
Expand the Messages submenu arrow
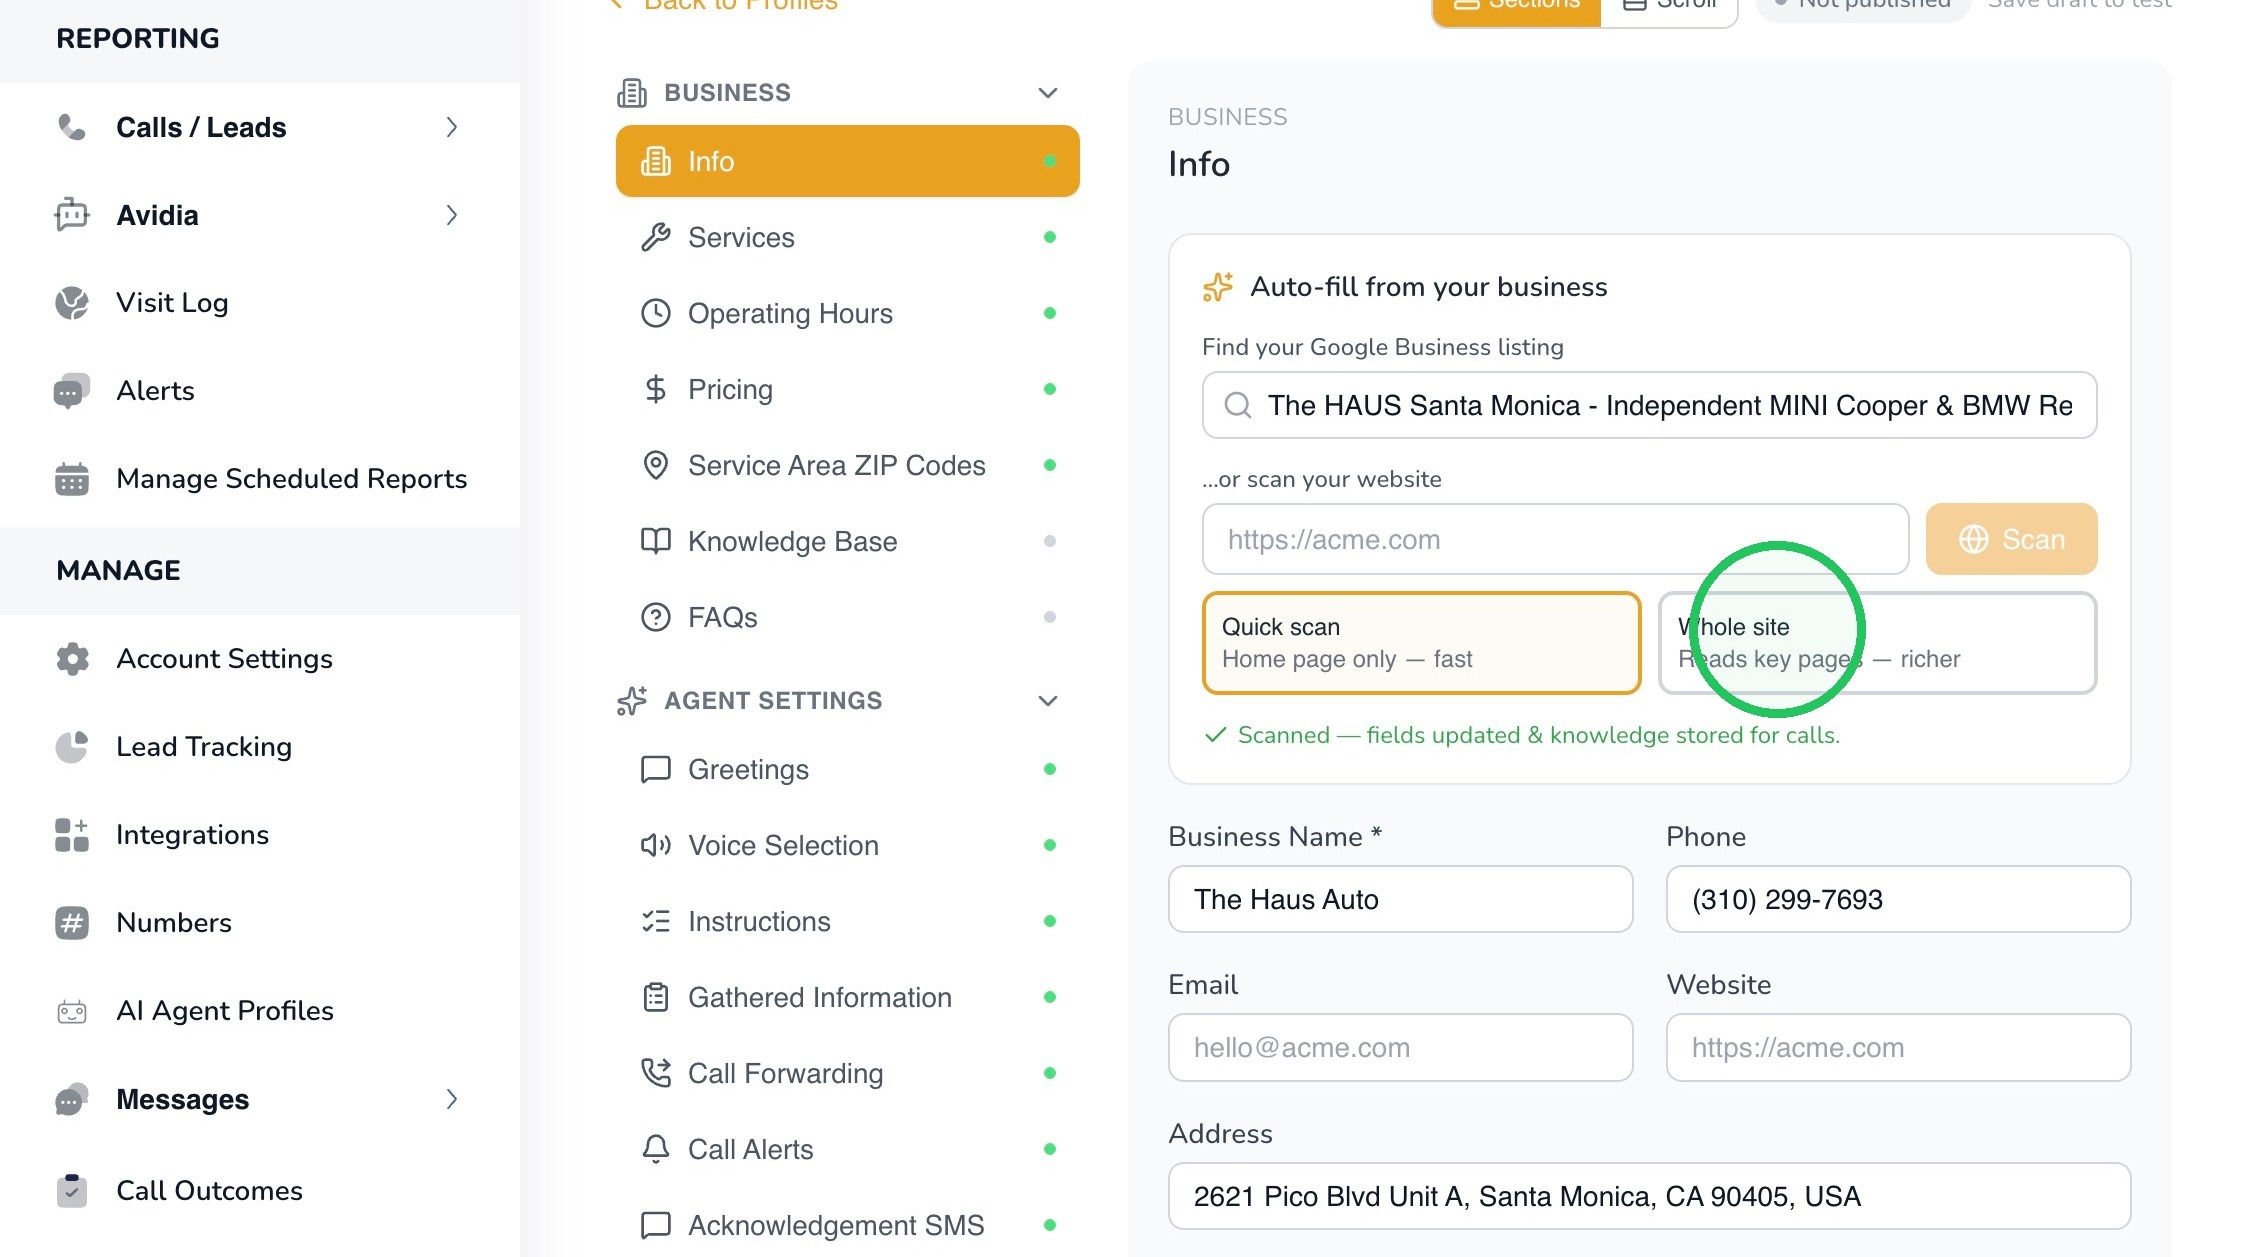pos(452,1099)
